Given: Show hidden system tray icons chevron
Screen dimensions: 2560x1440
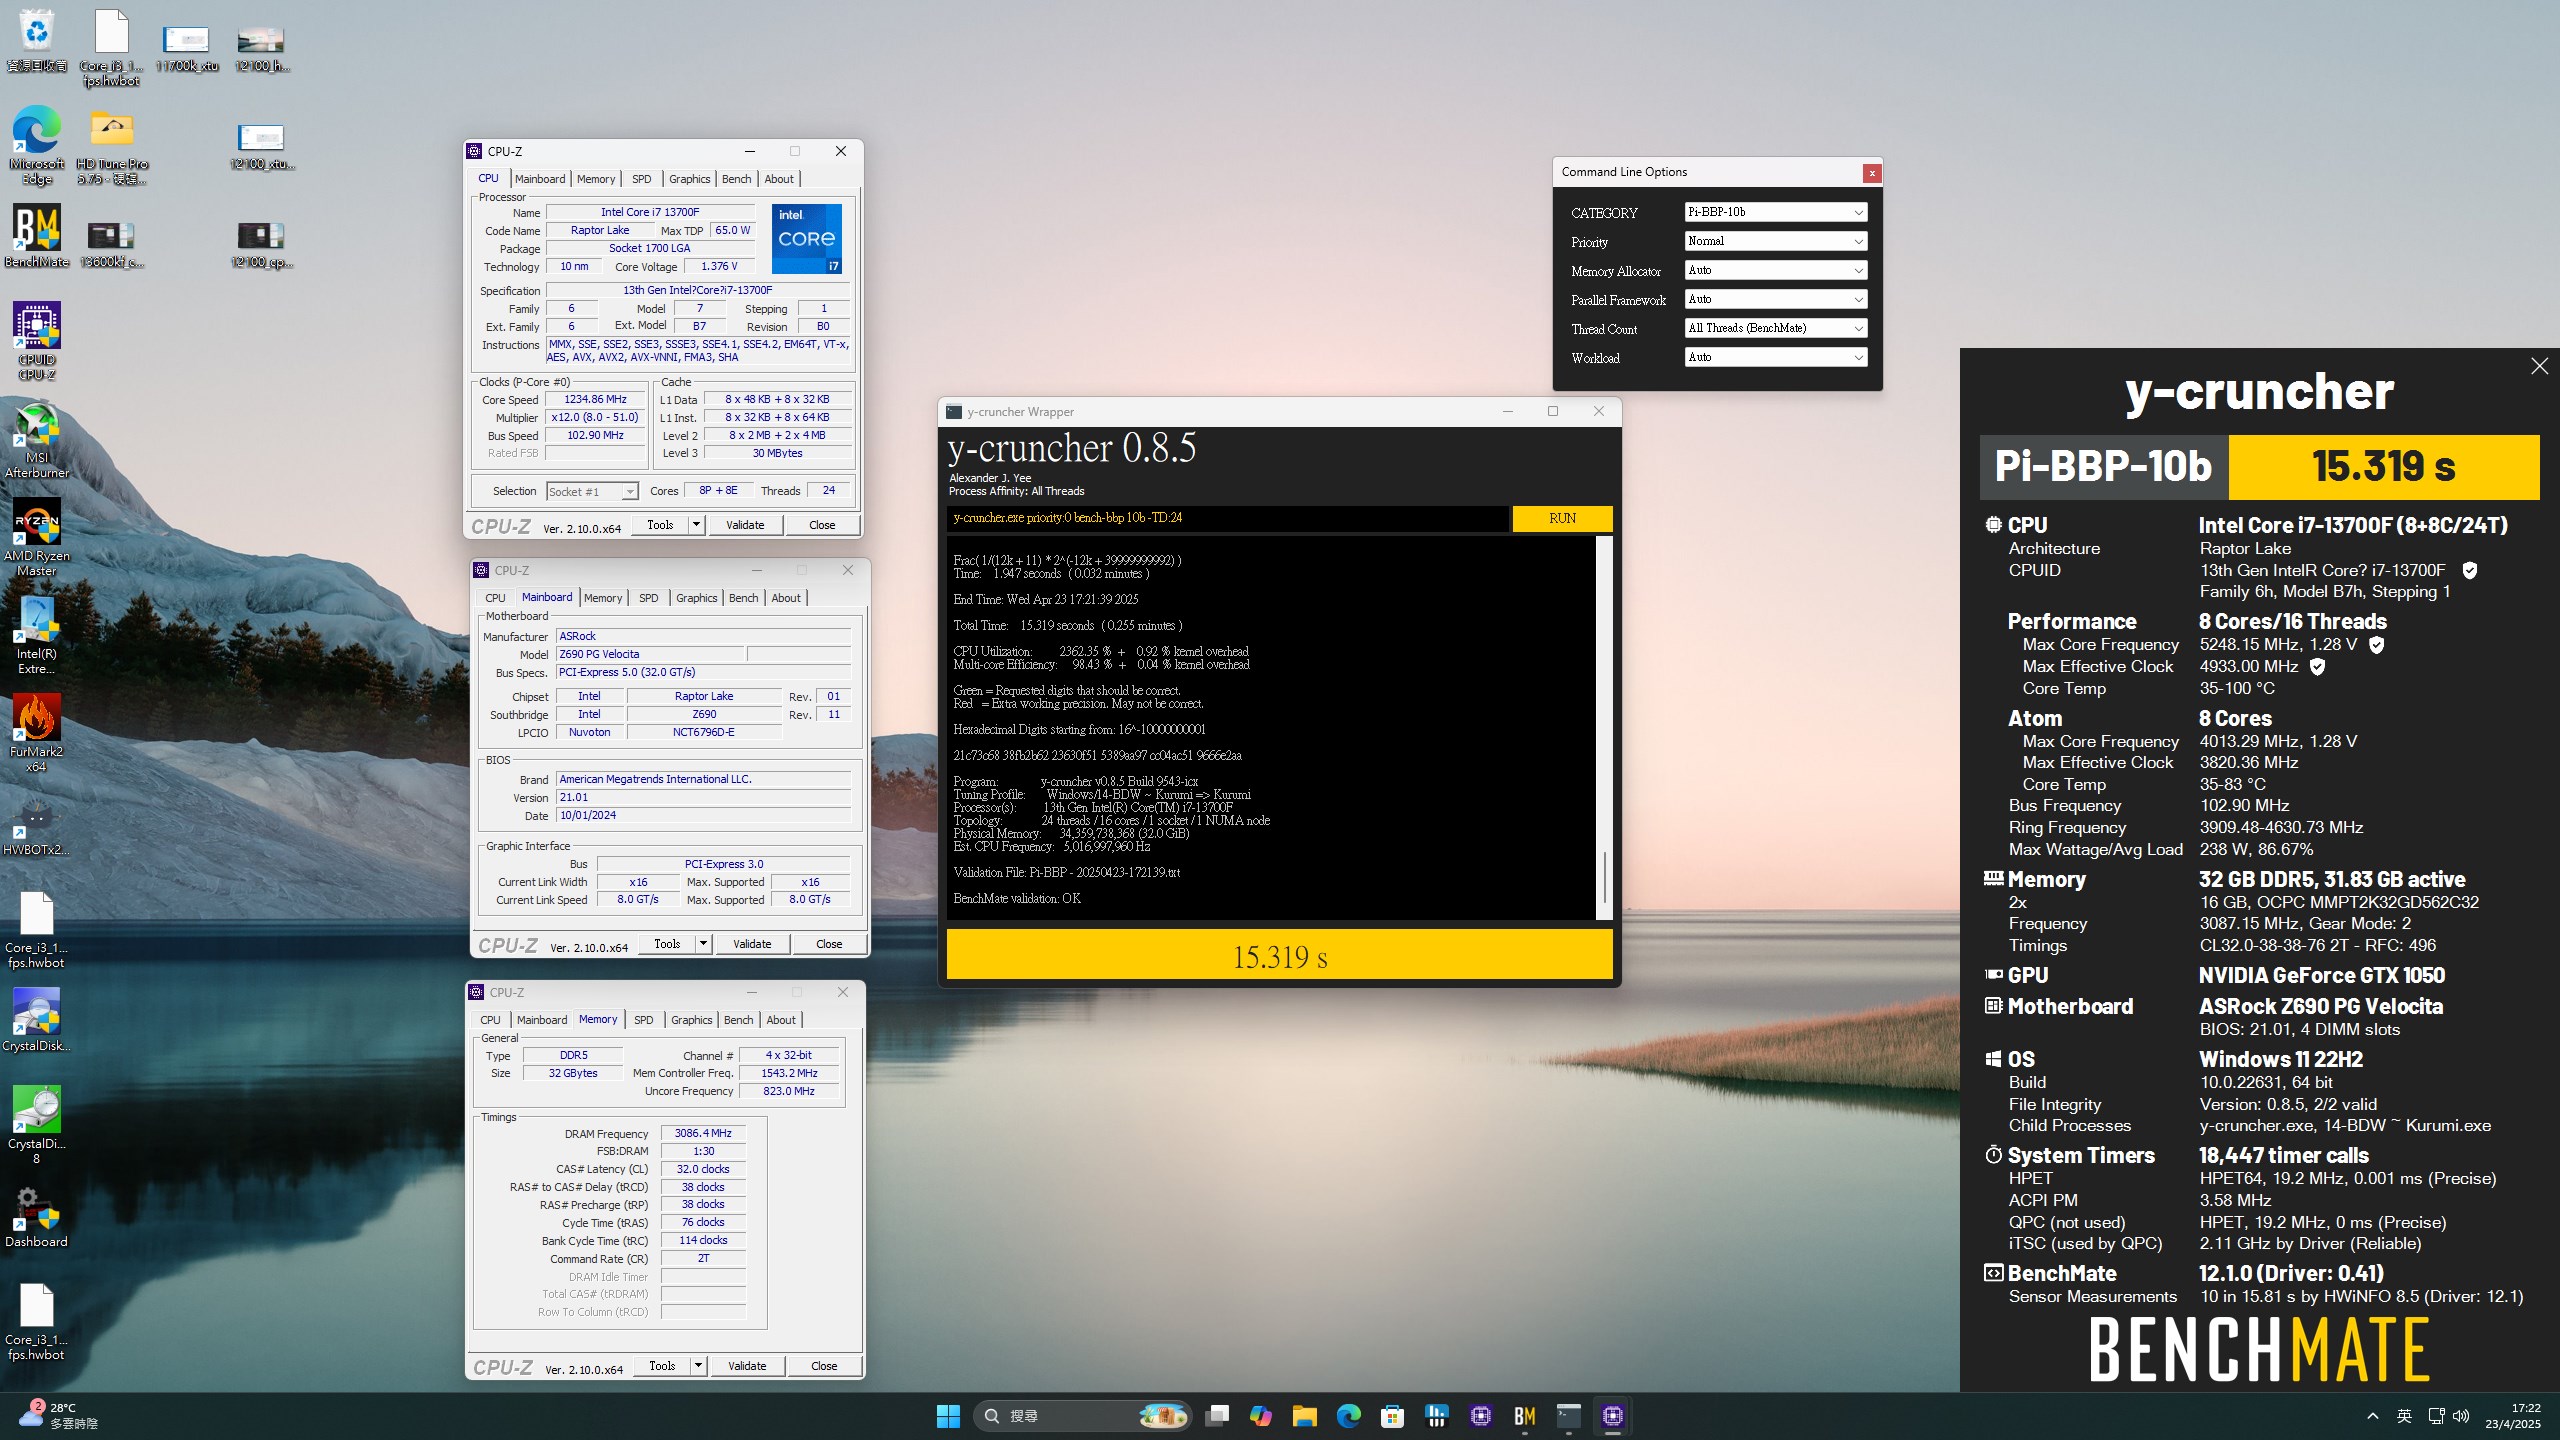Looking at the screenshot, I should click(x=2373, y=1416).
